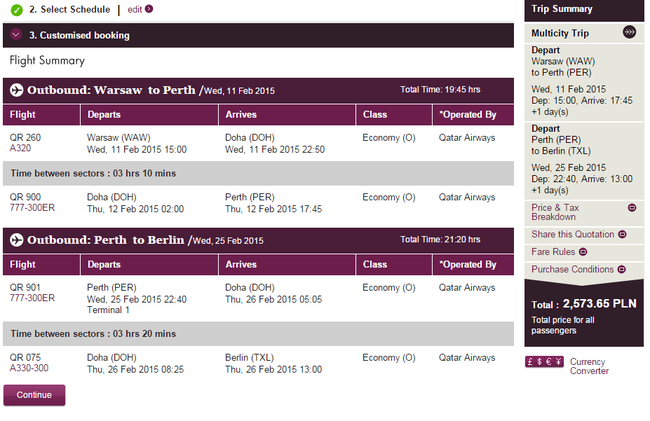Click the edit link for Select Schedule
This screenshot has width=650, height=421.
[135, 9]
